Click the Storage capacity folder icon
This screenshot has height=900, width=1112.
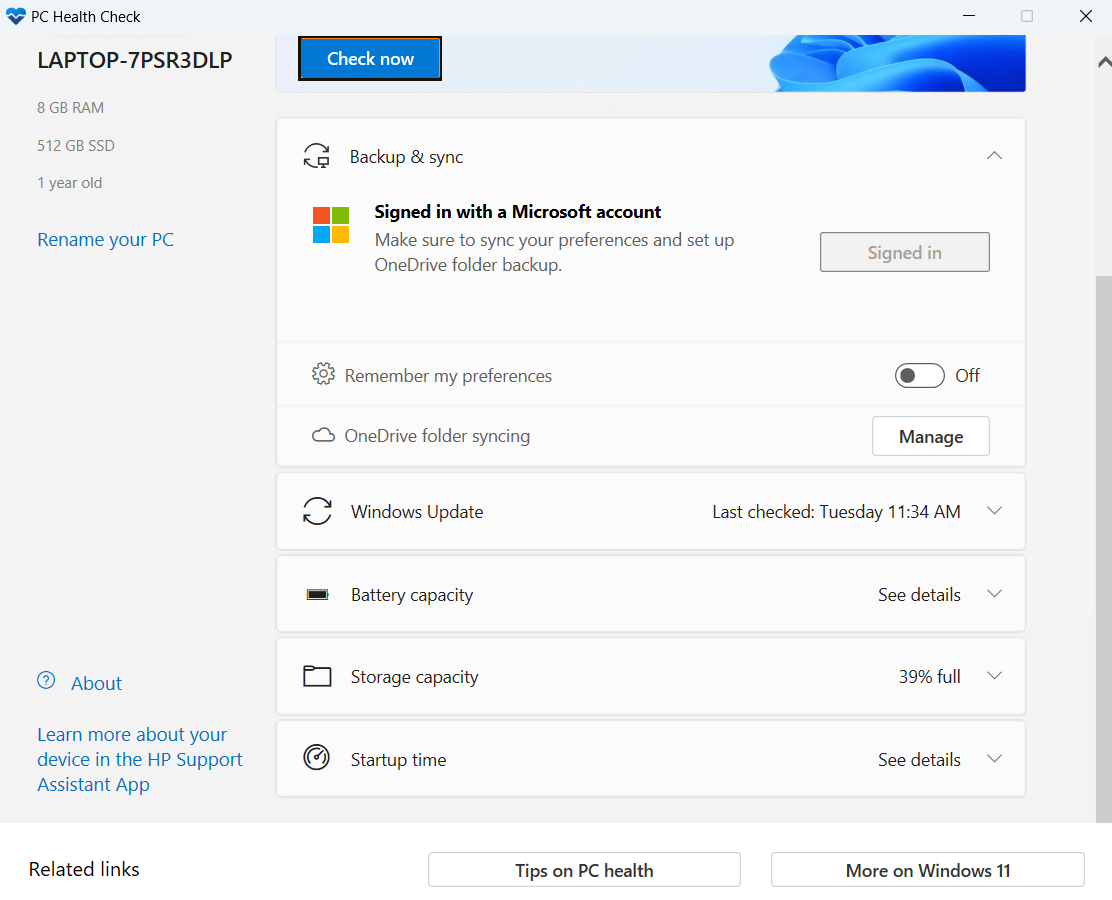pos(317,676)
